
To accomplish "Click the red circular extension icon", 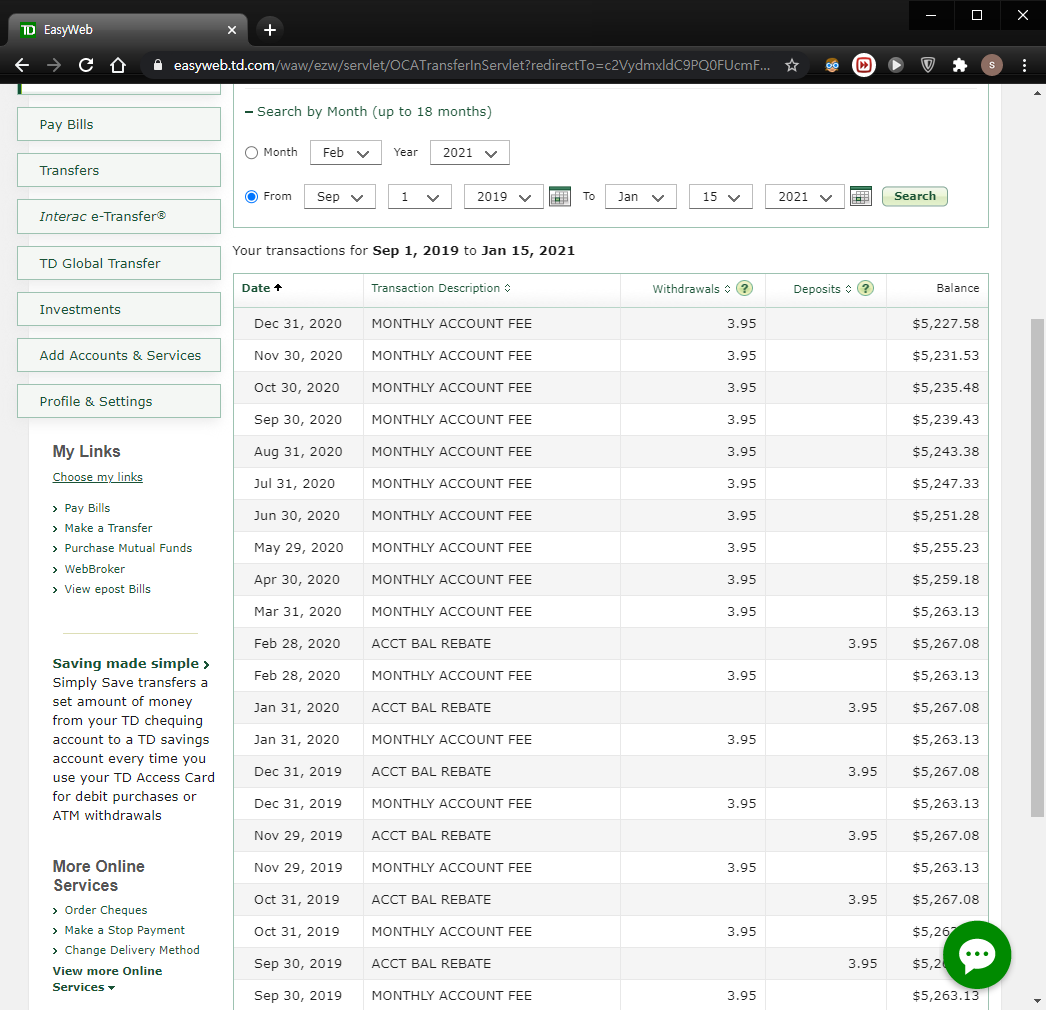I will [864, 65].
